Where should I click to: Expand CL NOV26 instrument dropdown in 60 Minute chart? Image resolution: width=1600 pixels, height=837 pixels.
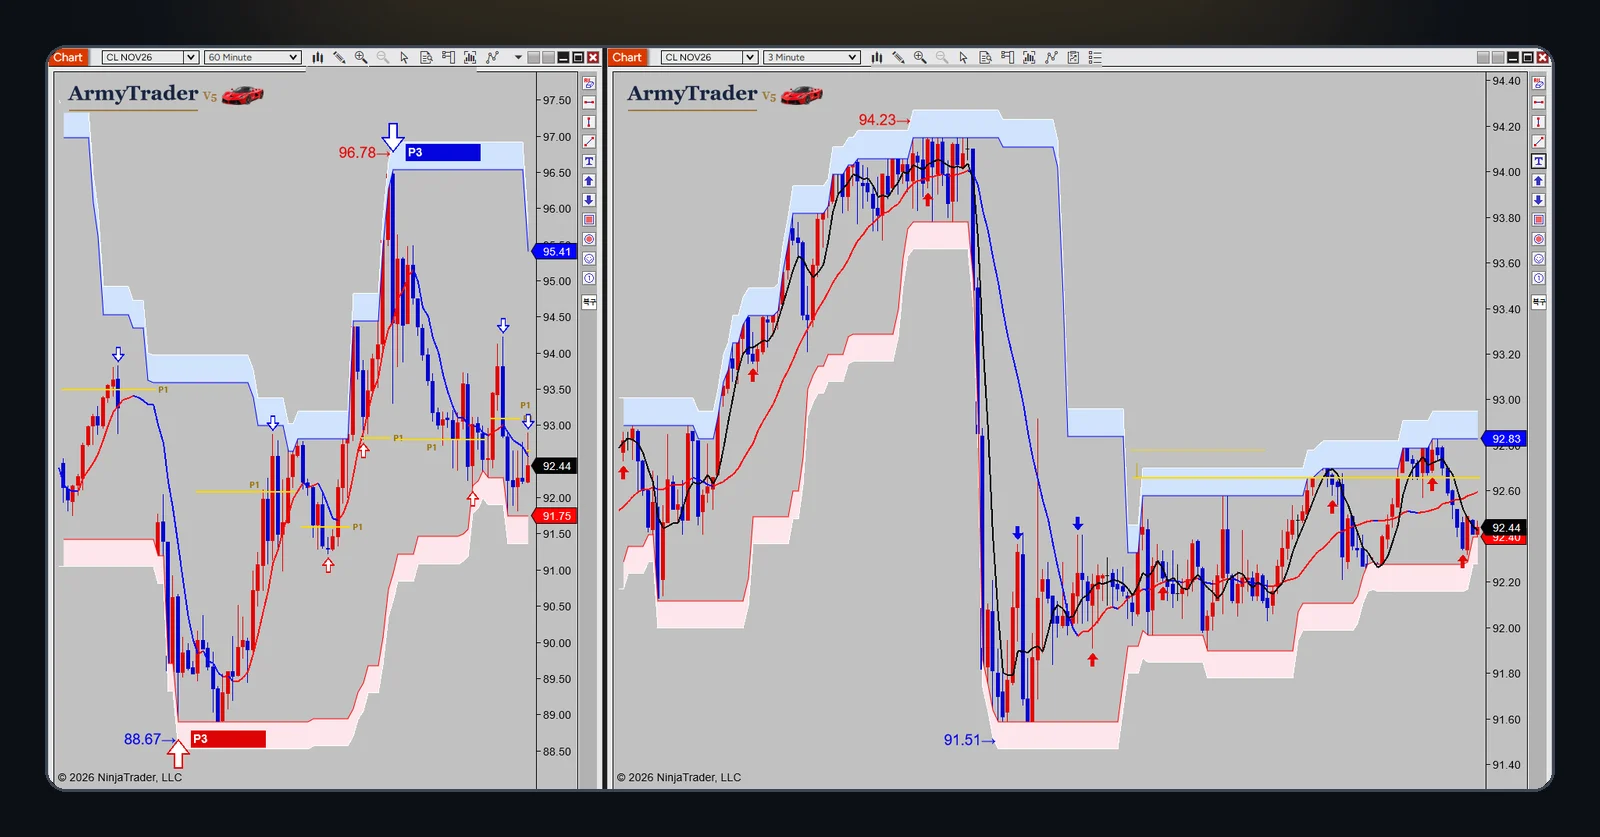pyautogui.click(x=190, y=57)
